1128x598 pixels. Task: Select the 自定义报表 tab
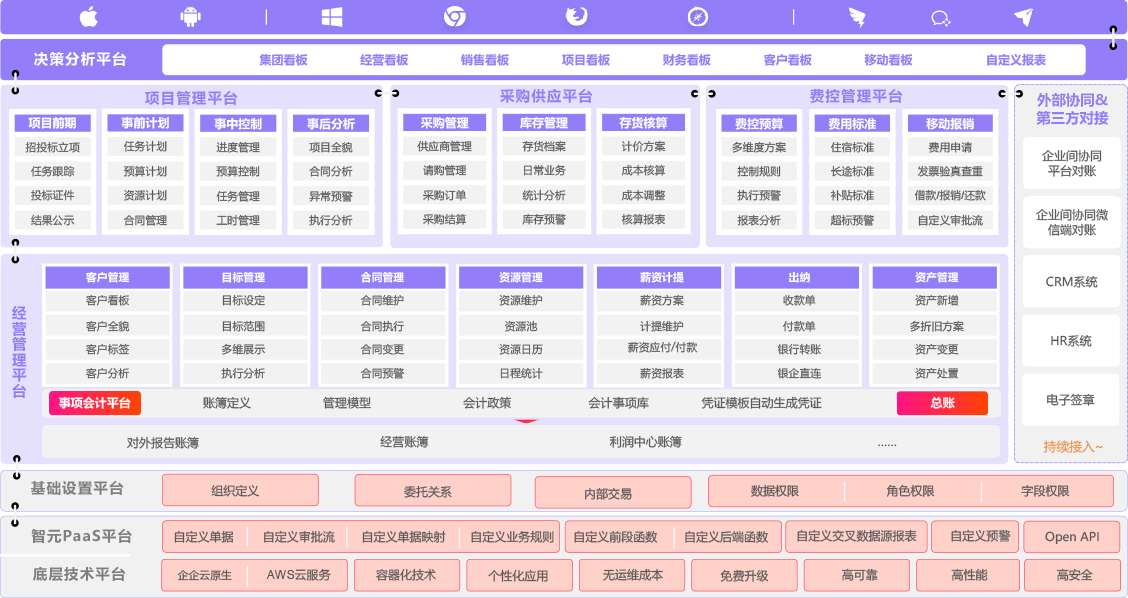click(x=1015, y=60)
